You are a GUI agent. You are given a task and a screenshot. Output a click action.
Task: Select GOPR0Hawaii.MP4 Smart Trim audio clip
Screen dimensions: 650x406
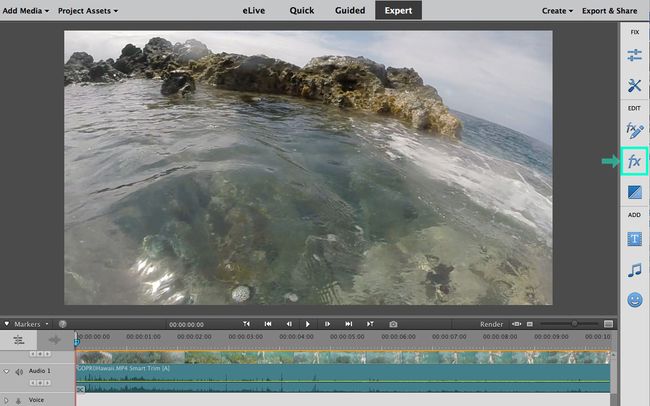[x=343, y=378]
